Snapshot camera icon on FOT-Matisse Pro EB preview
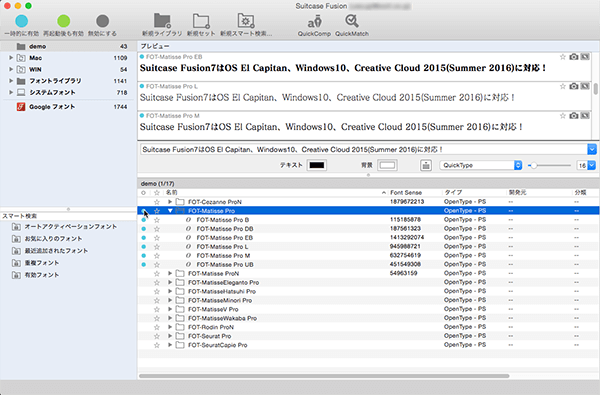This screenshot has height=395, width=600. [x=574, y=57]
